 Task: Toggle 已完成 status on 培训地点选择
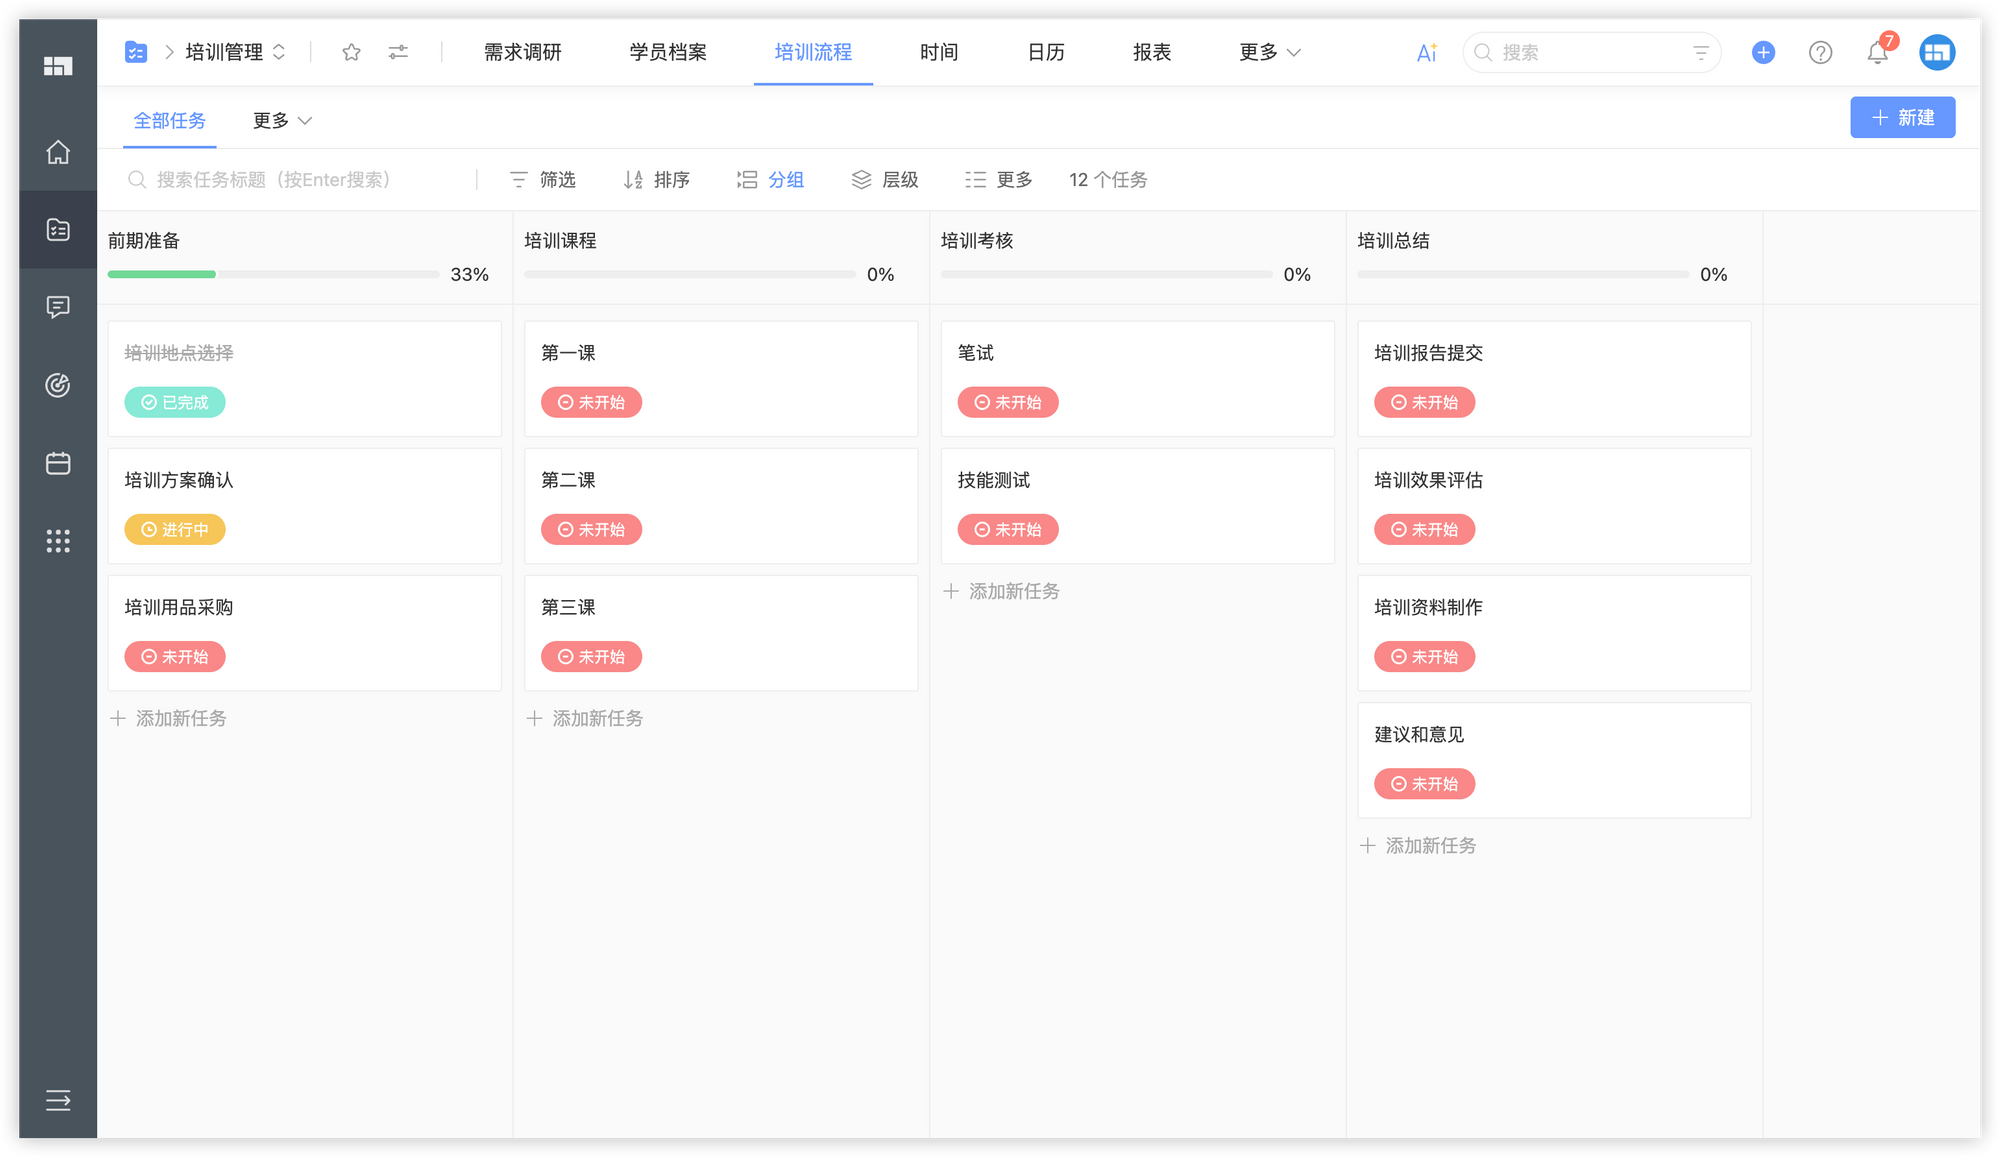point(175,402)
